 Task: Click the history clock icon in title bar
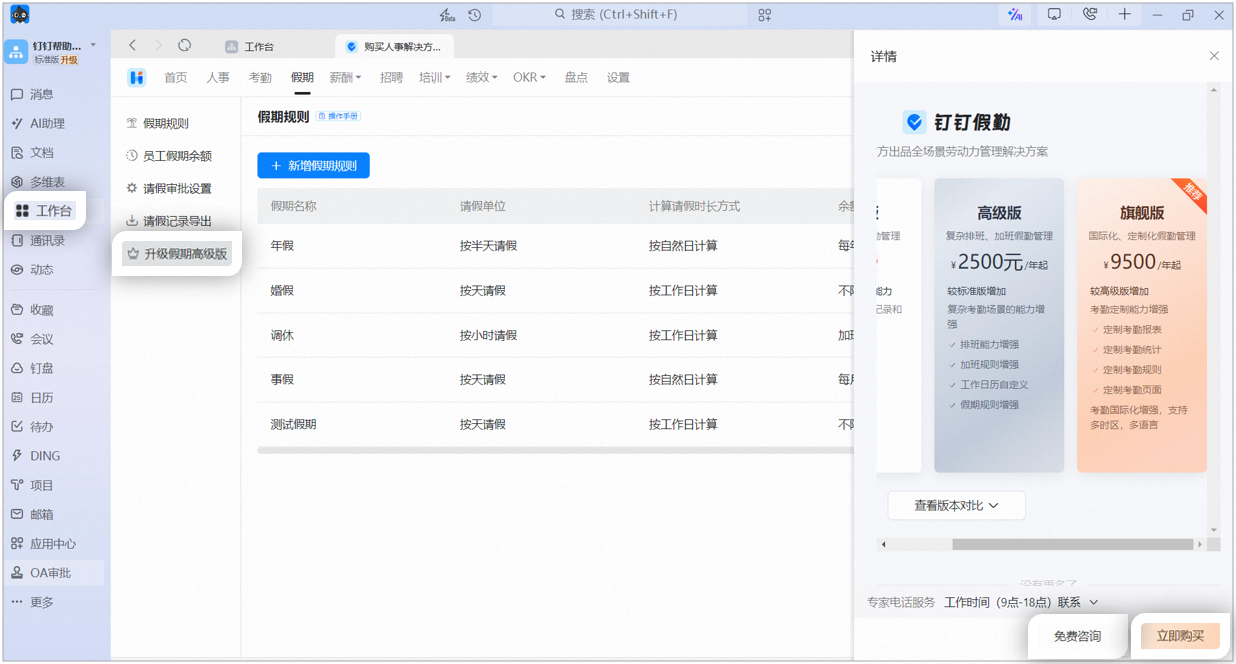coord(474,15)
